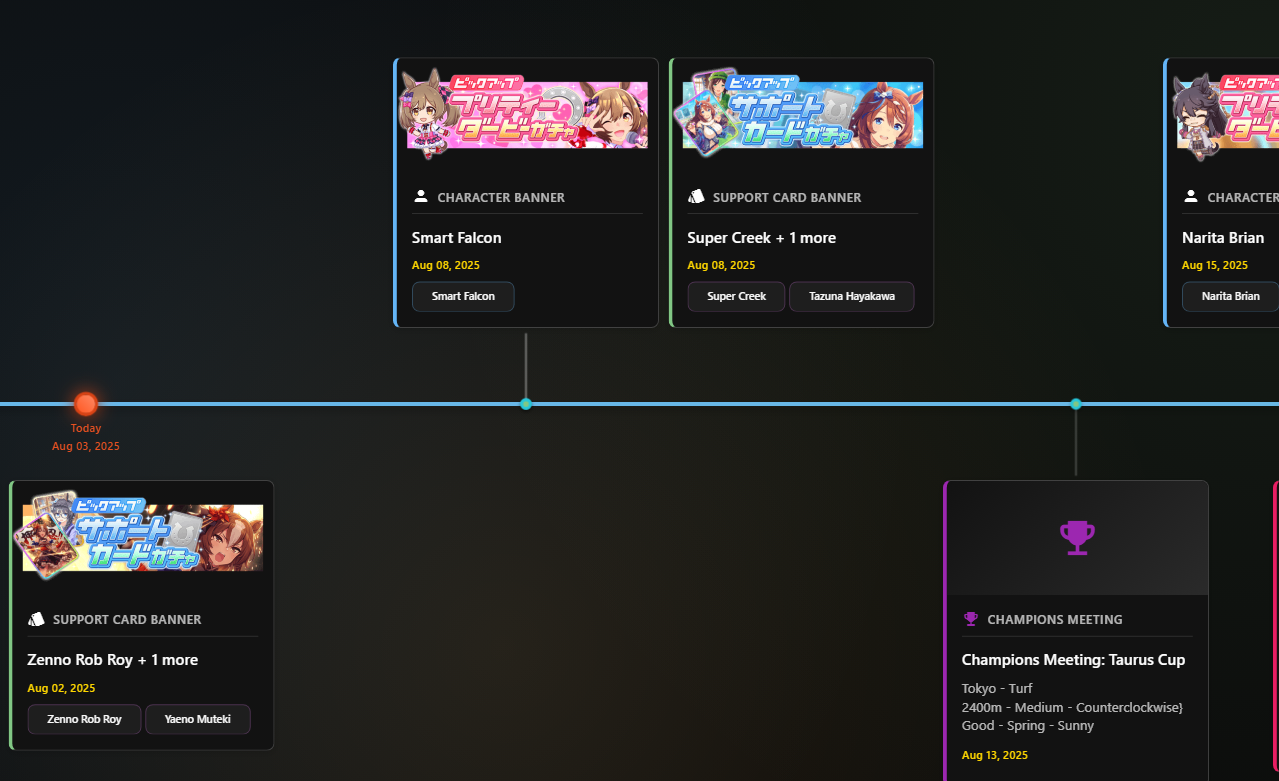Select the timeline dot below the Smart Falcon card
Viewport: 1279px width, 781px height.
click(526, 404)
